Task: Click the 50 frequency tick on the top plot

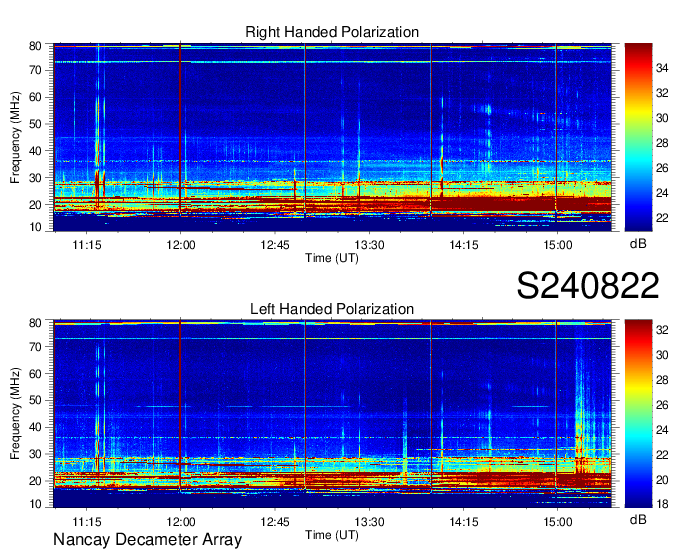Action: click(36, 124)
